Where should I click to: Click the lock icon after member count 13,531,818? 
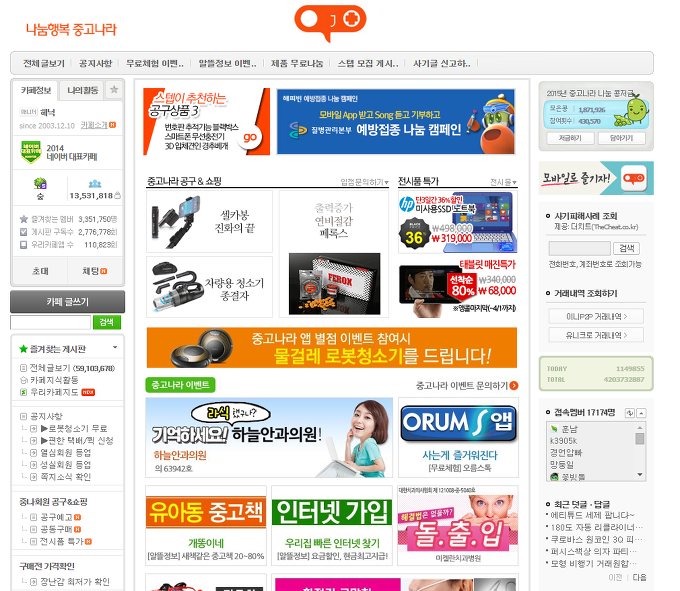coord(117,196)
